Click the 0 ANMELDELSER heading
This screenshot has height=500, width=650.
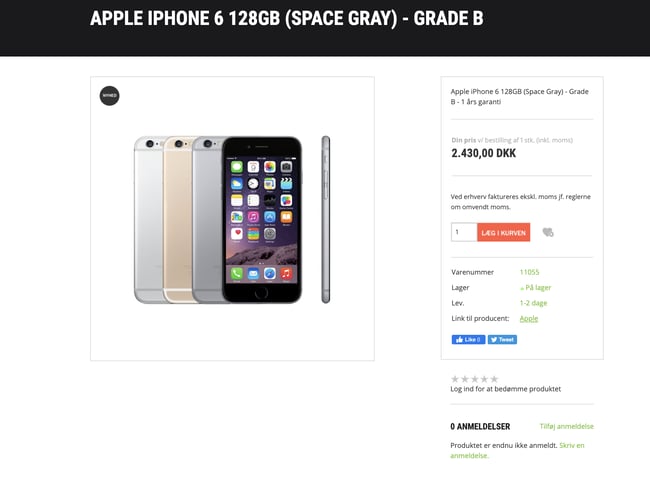click(x=480, y=426)
